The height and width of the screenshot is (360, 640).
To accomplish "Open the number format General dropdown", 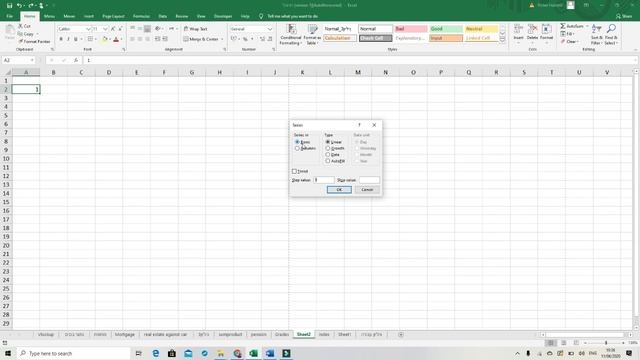I will [270, 29].
